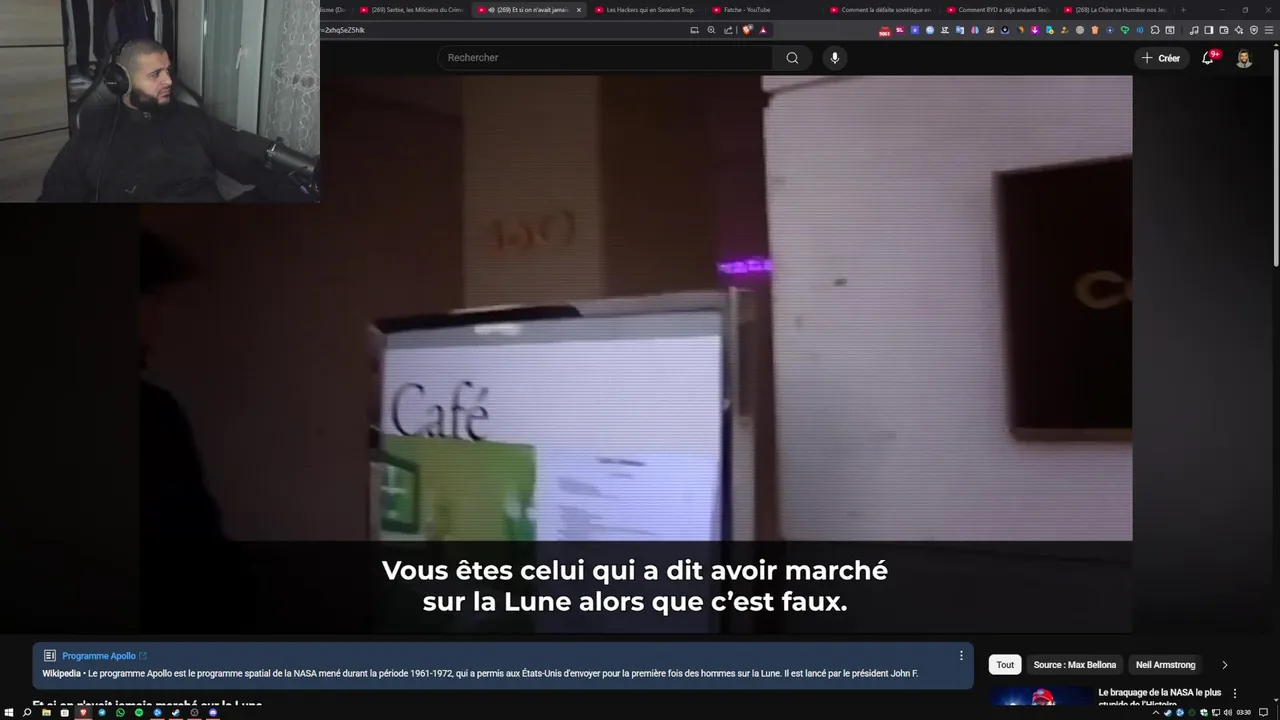The width and height of the screenshot is (1280, 720).
Task: Click the YouTube search magnifier button
Action: pos(792,58)
